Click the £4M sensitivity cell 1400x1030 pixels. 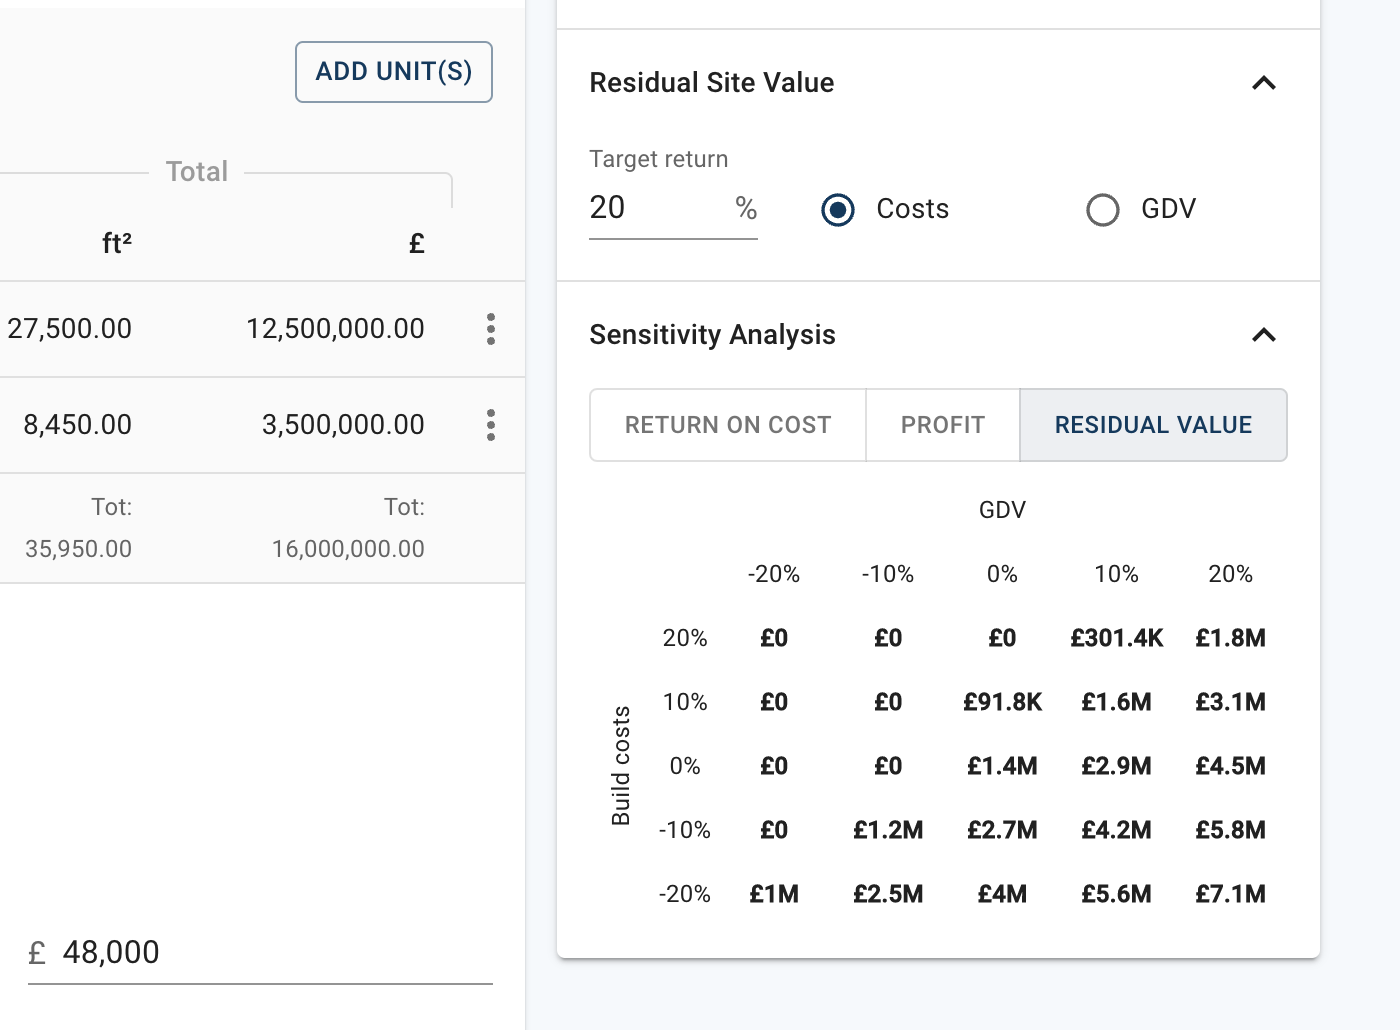[1003, 894]
